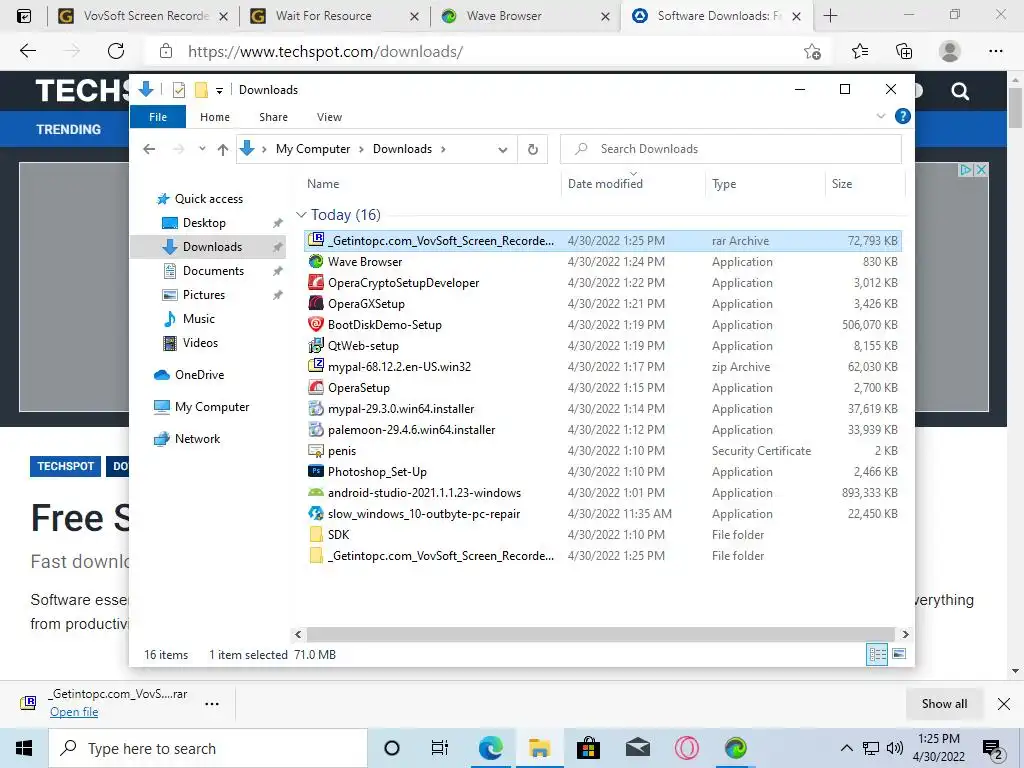
Task: Open more options for downloaded rar
Action: (212, 703)
